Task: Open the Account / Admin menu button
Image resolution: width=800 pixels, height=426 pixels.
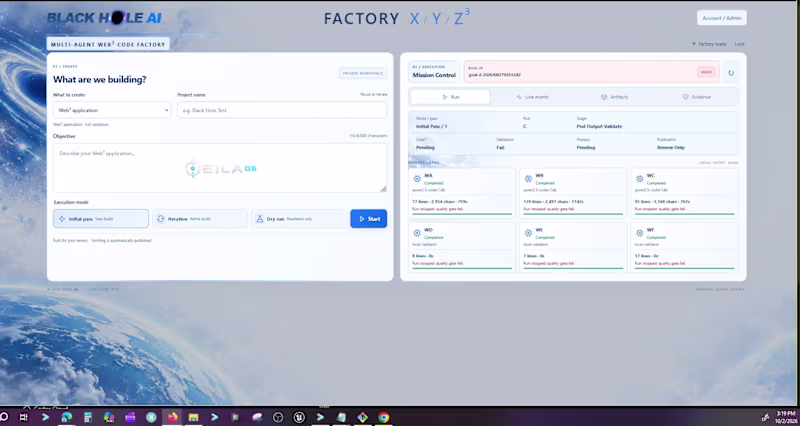Action: click(x=721, y=18)
